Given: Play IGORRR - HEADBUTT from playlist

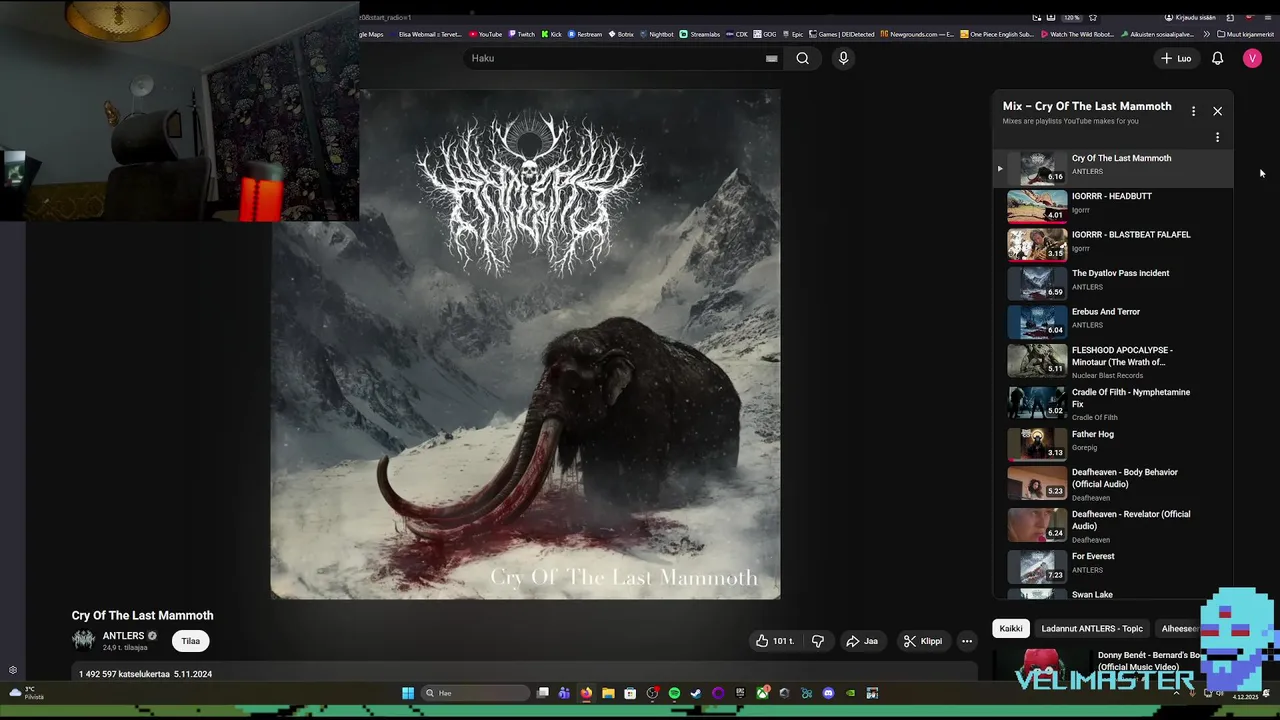Looking at the screenshot, I should coord(1113,206).
